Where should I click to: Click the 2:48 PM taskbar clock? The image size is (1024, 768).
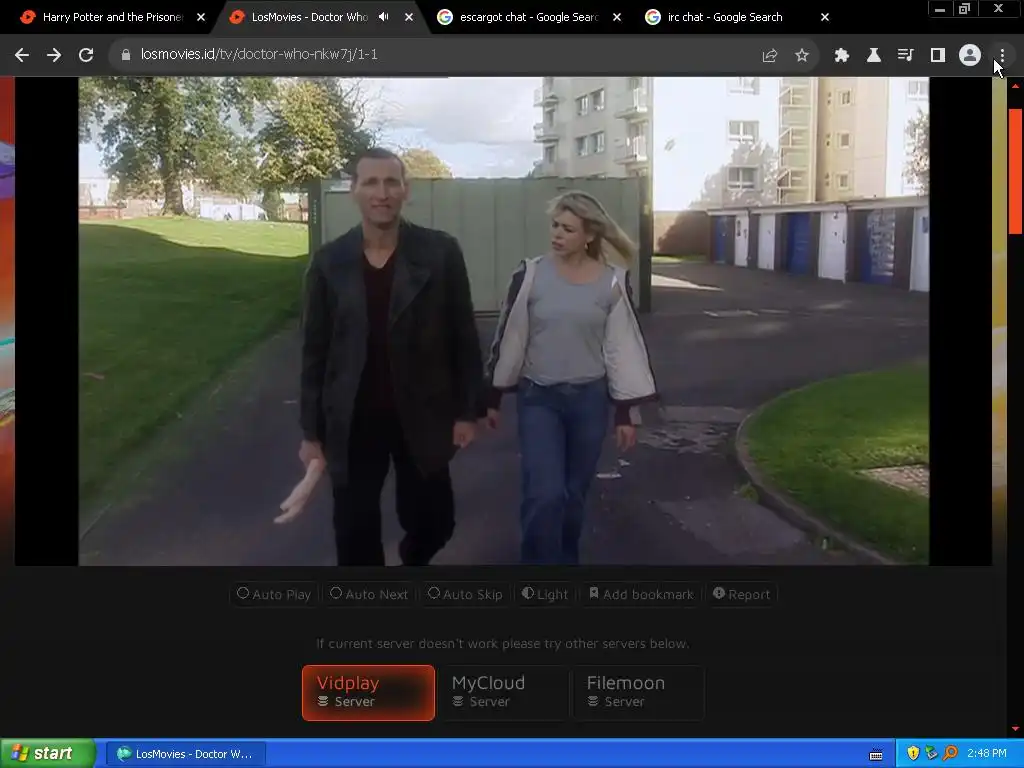pos(987,754)
